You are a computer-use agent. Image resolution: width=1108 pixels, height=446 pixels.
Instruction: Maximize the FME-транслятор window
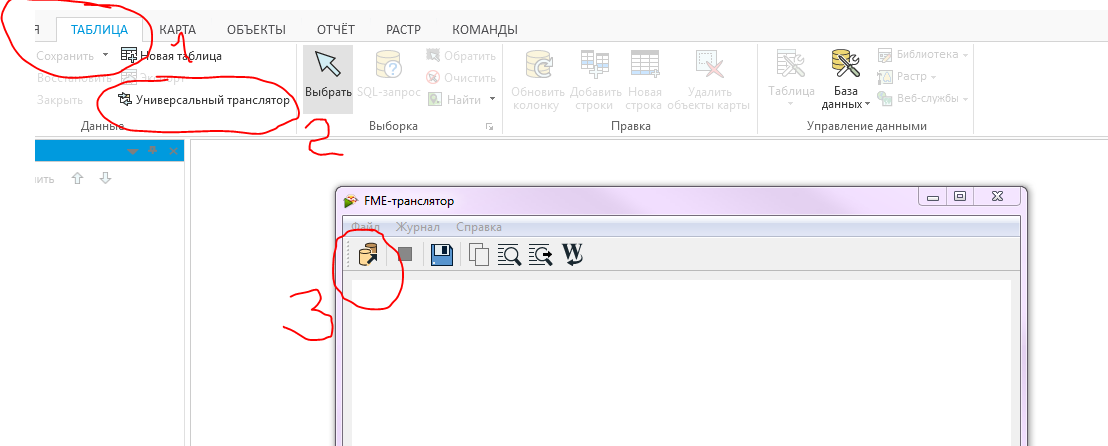click(x=960, y=198)
